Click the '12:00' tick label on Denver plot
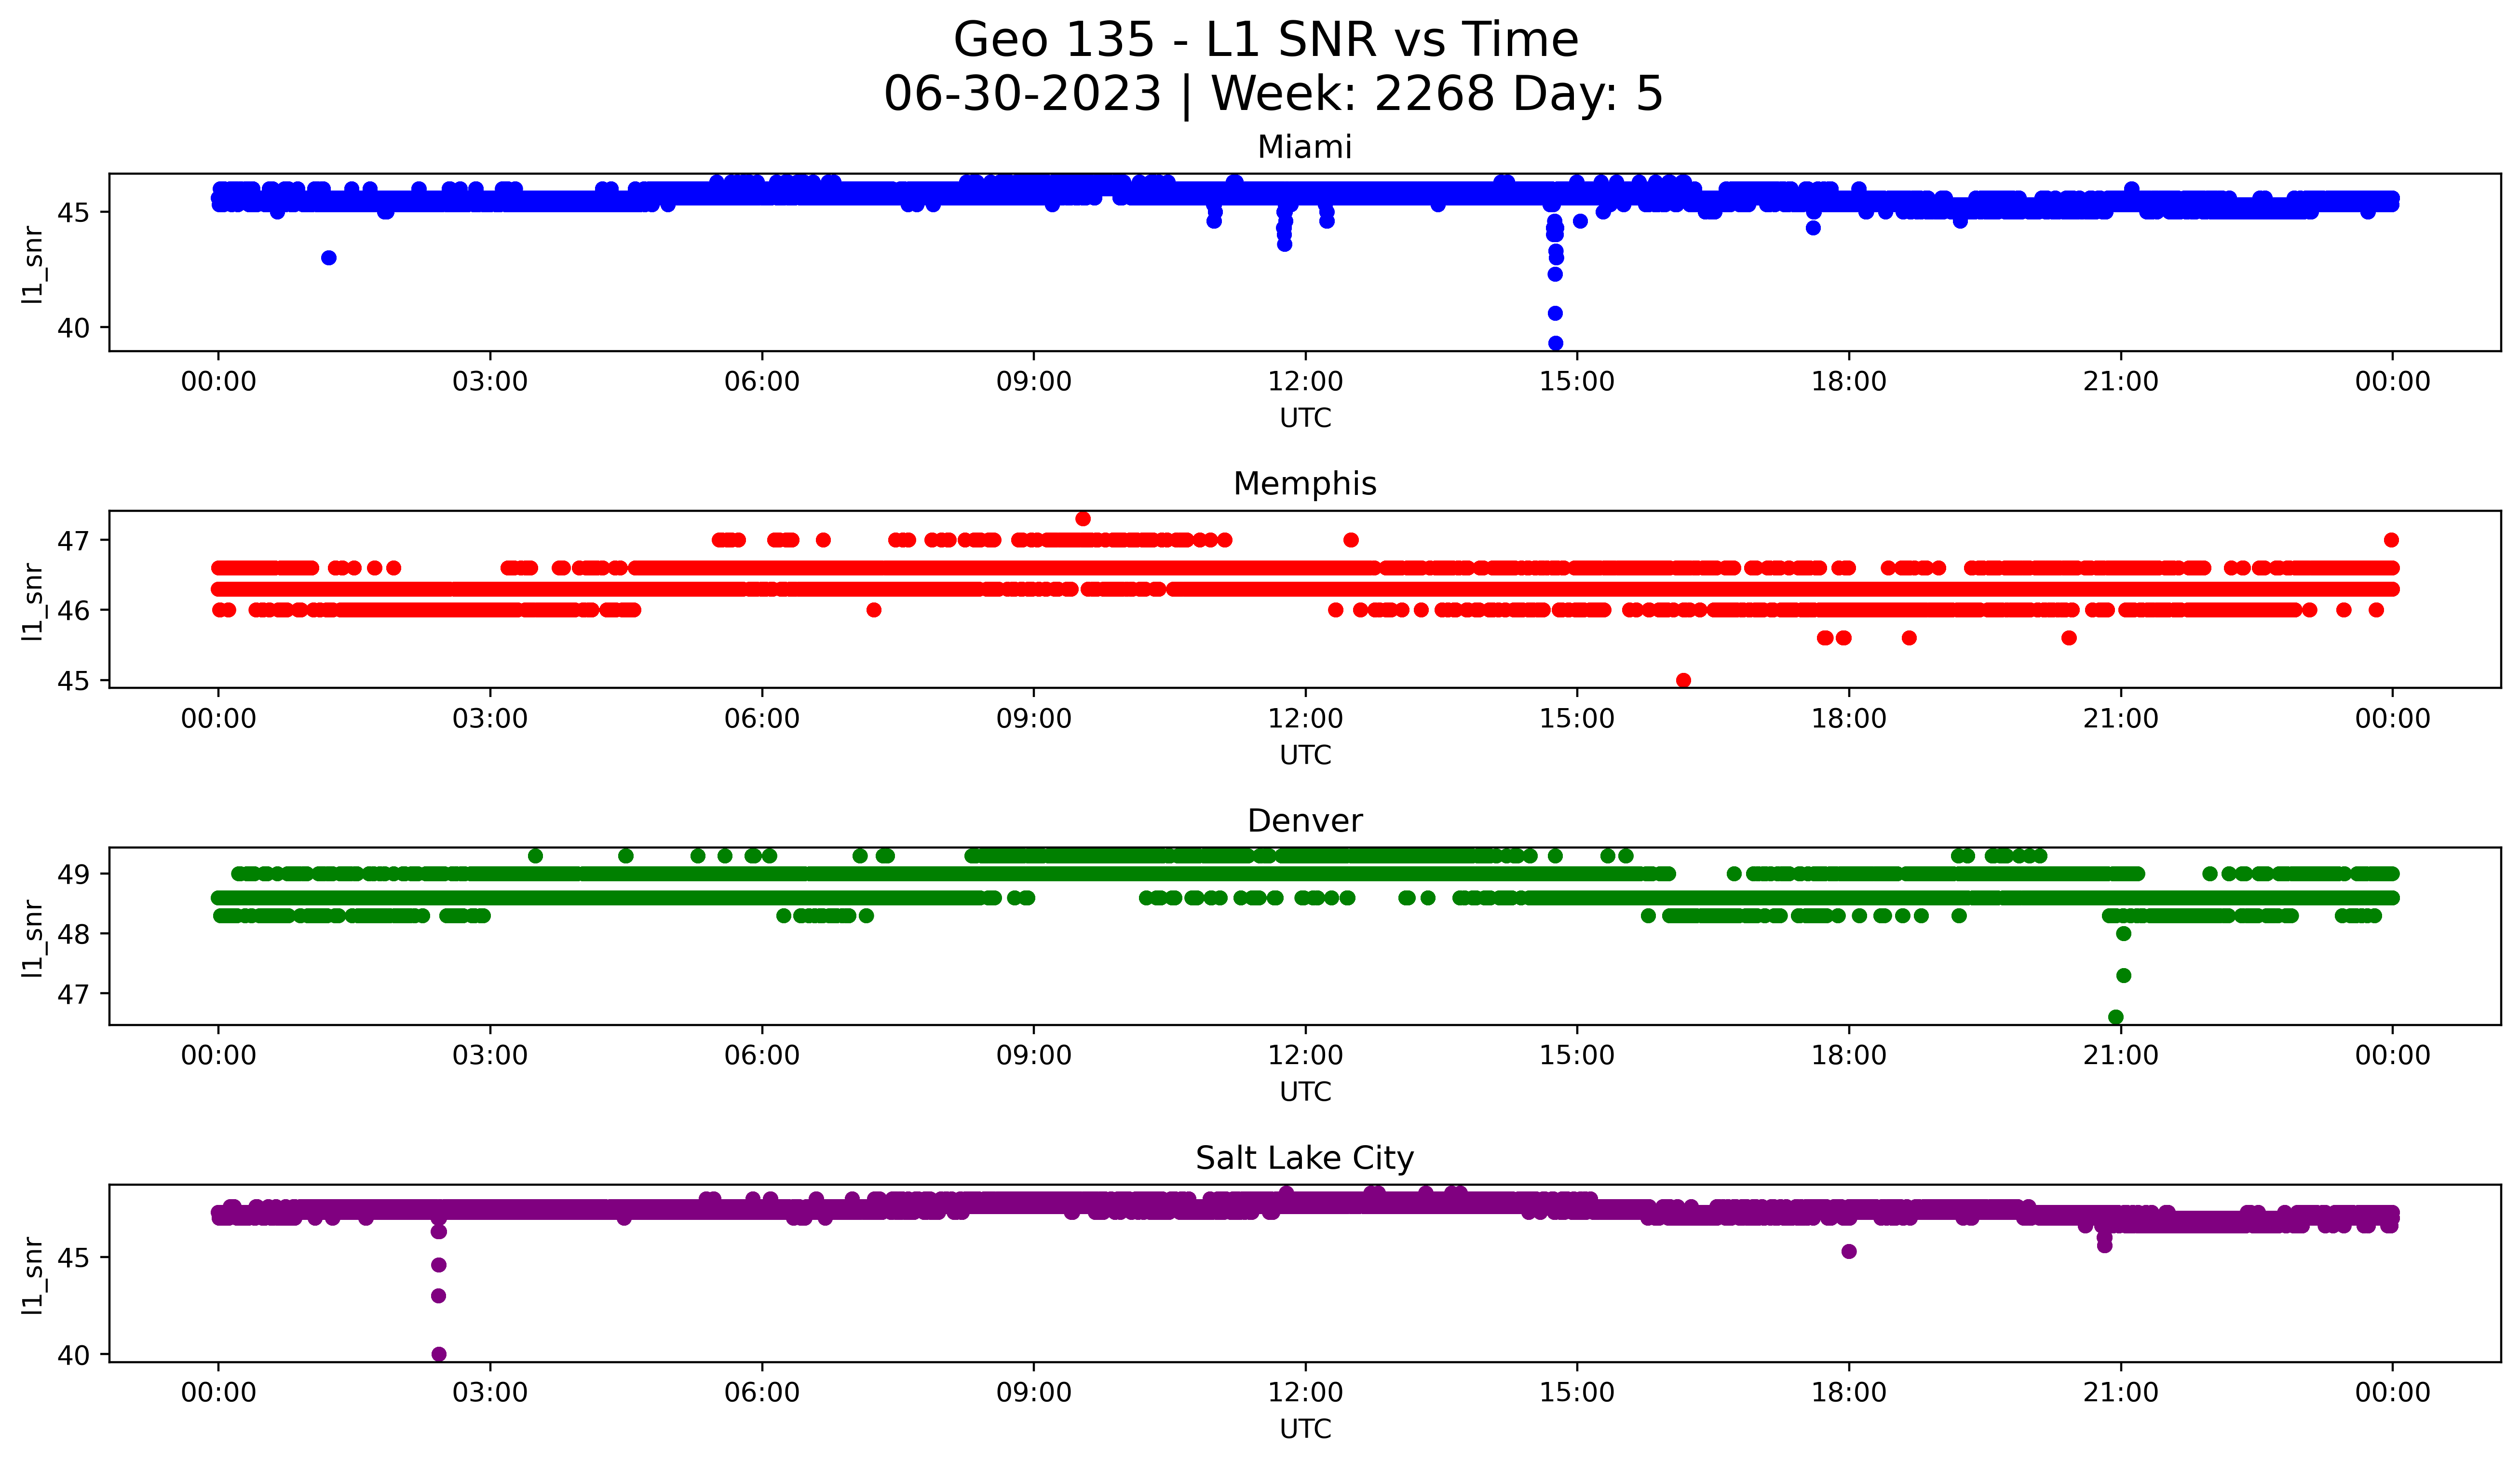The image size is (2520, 1463). click(1305, 1056)
